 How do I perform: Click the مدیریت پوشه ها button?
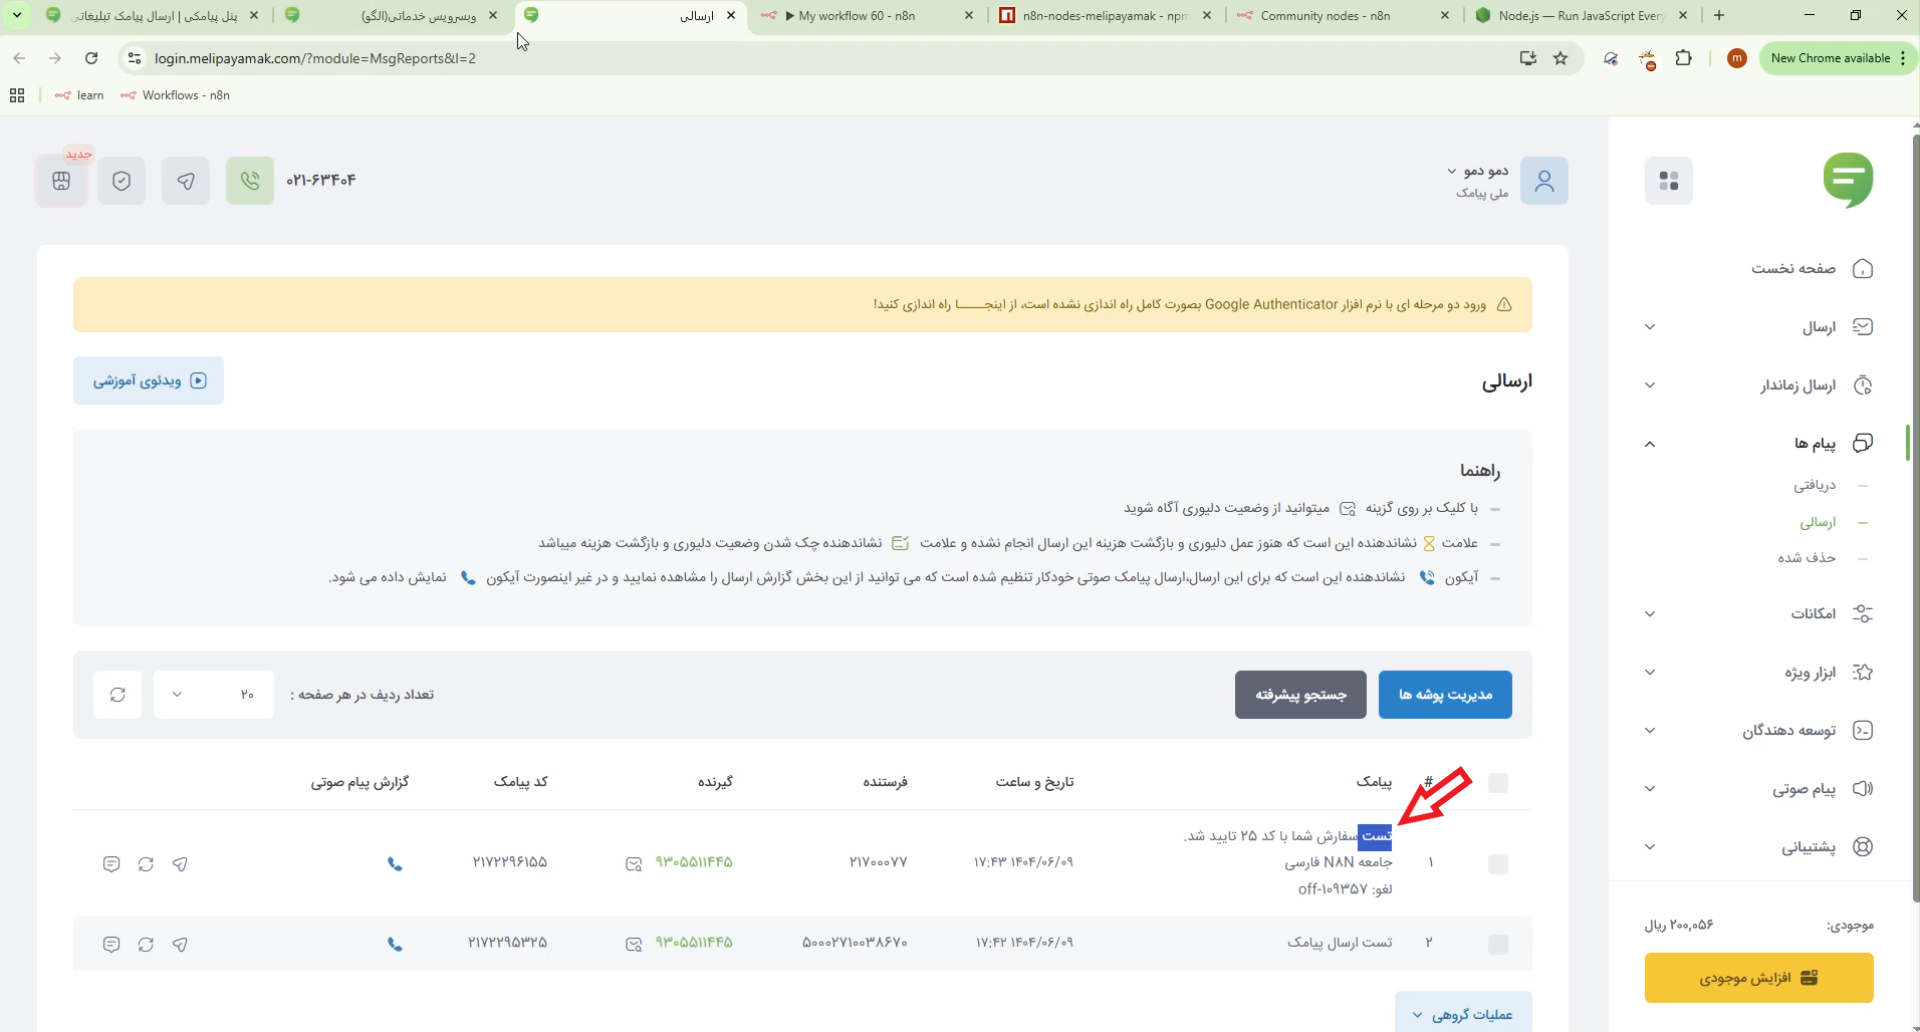click(1444, 695)
